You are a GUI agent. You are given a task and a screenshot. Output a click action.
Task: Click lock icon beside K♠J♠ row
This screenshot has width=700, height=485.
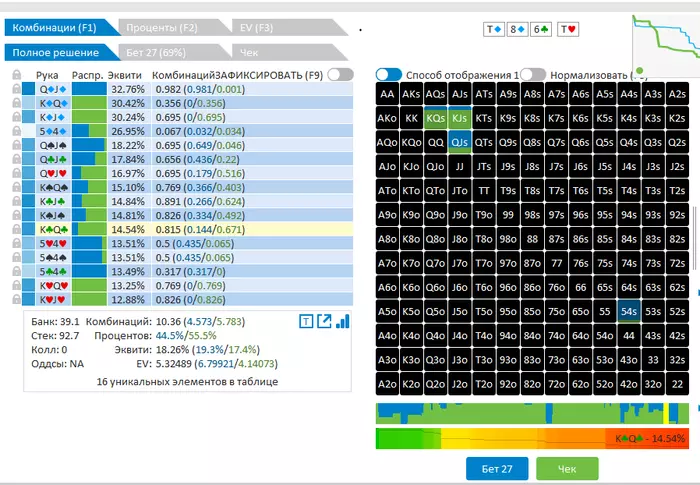16,215
